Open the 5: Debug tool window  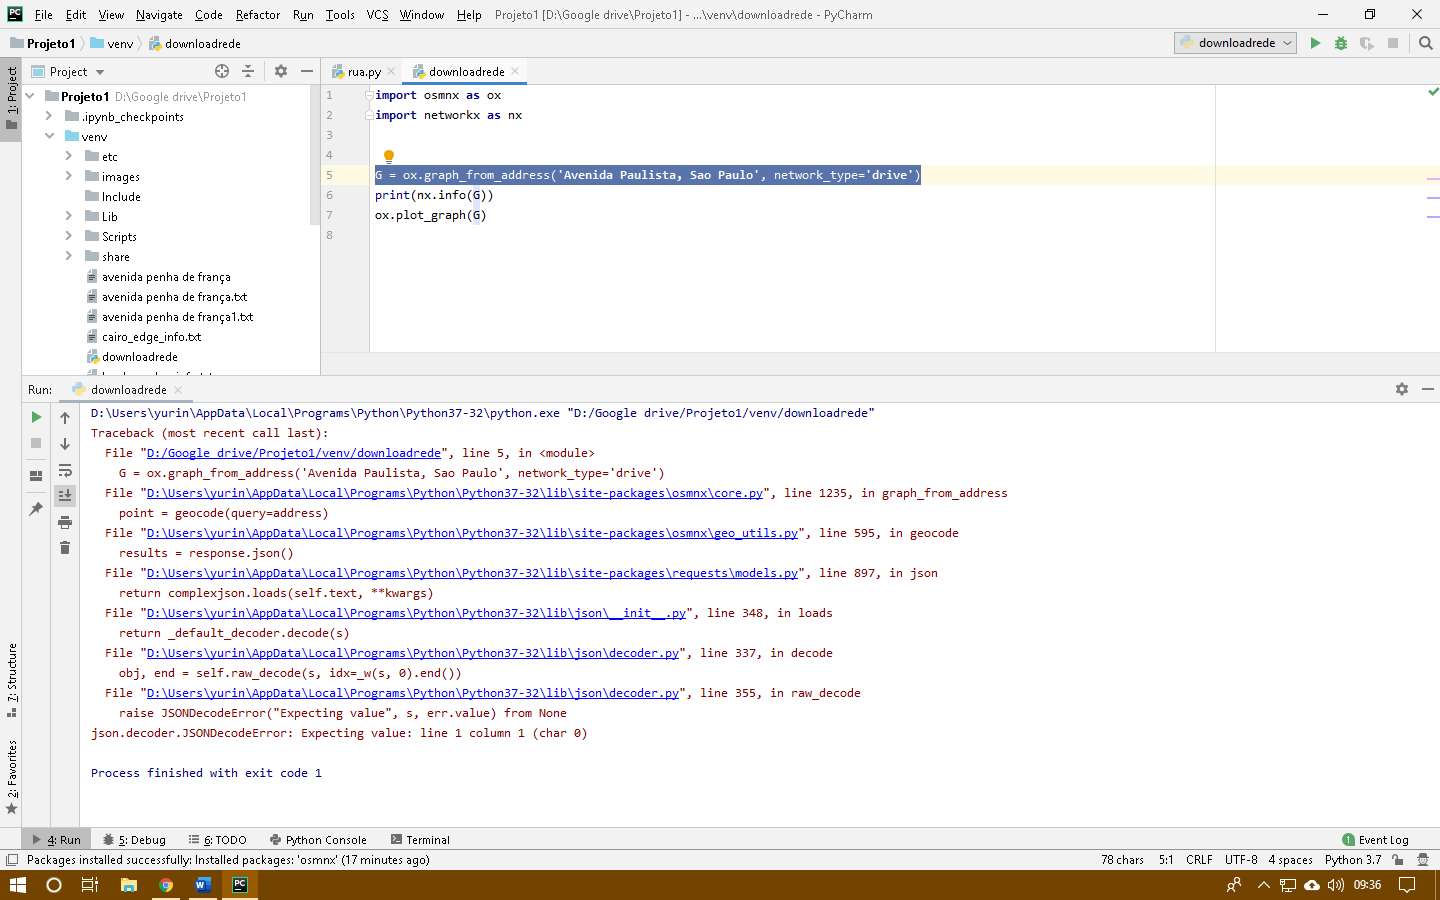click(134, 840)
